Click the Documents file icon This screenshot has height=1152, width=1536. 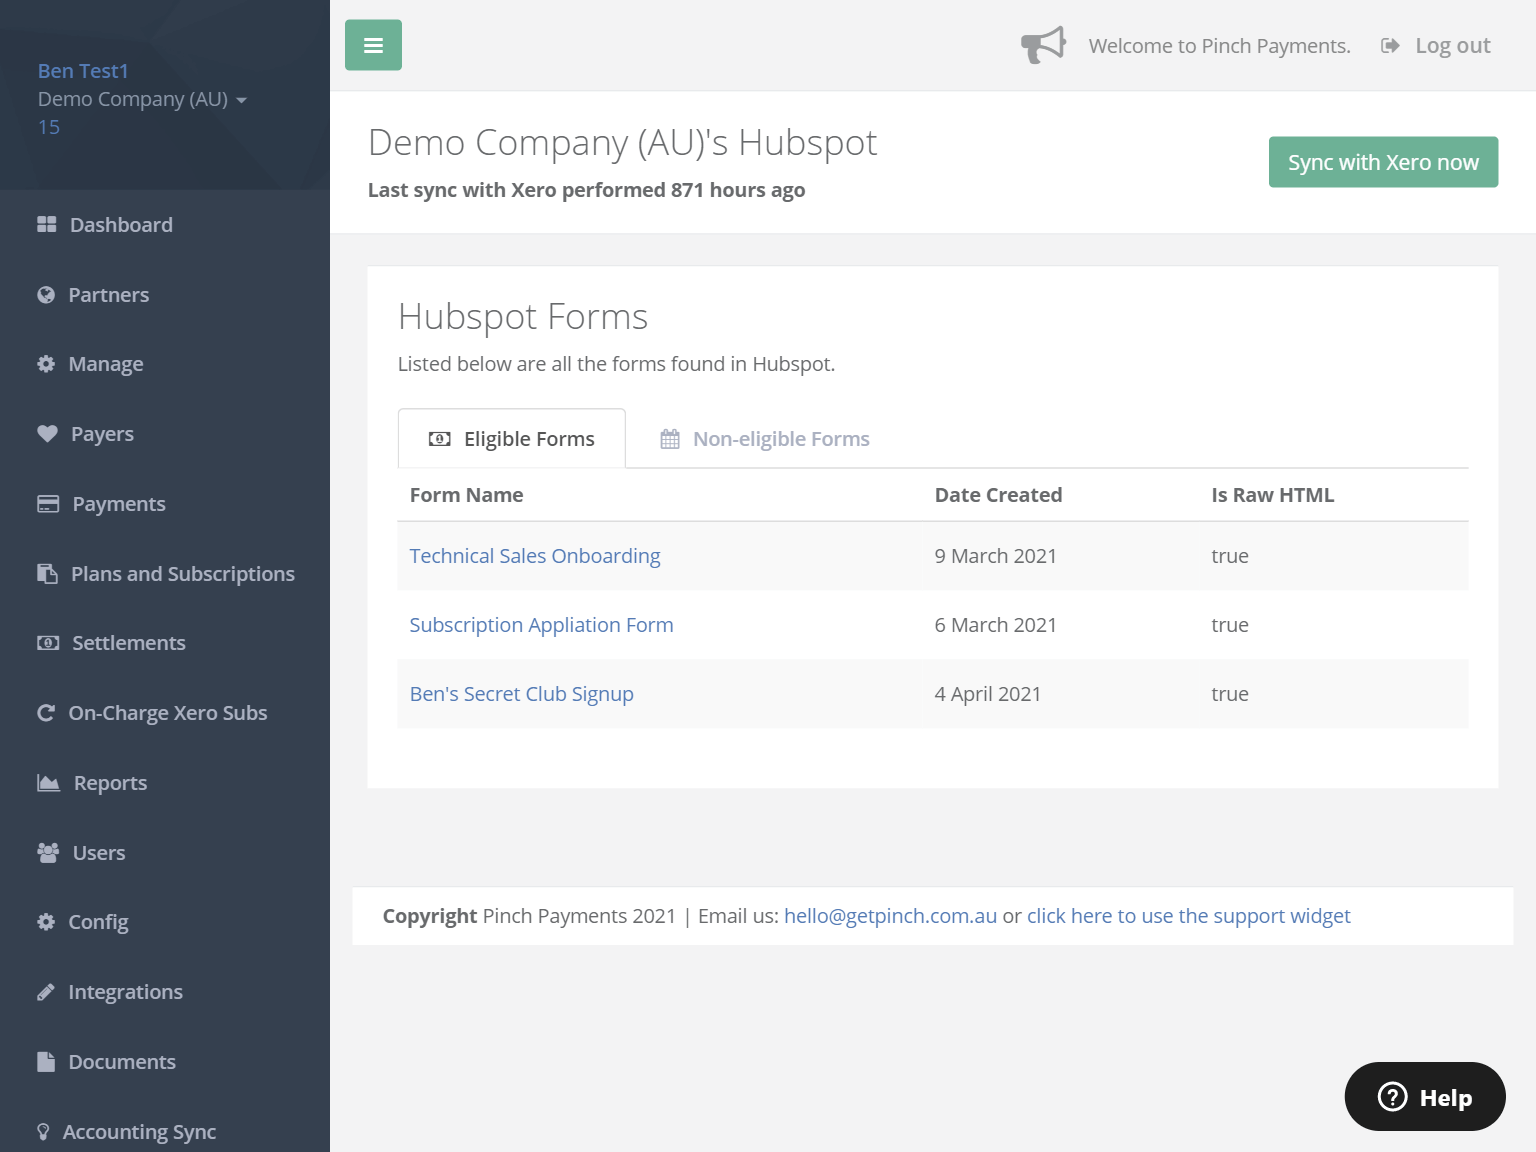pos(46,1062)
